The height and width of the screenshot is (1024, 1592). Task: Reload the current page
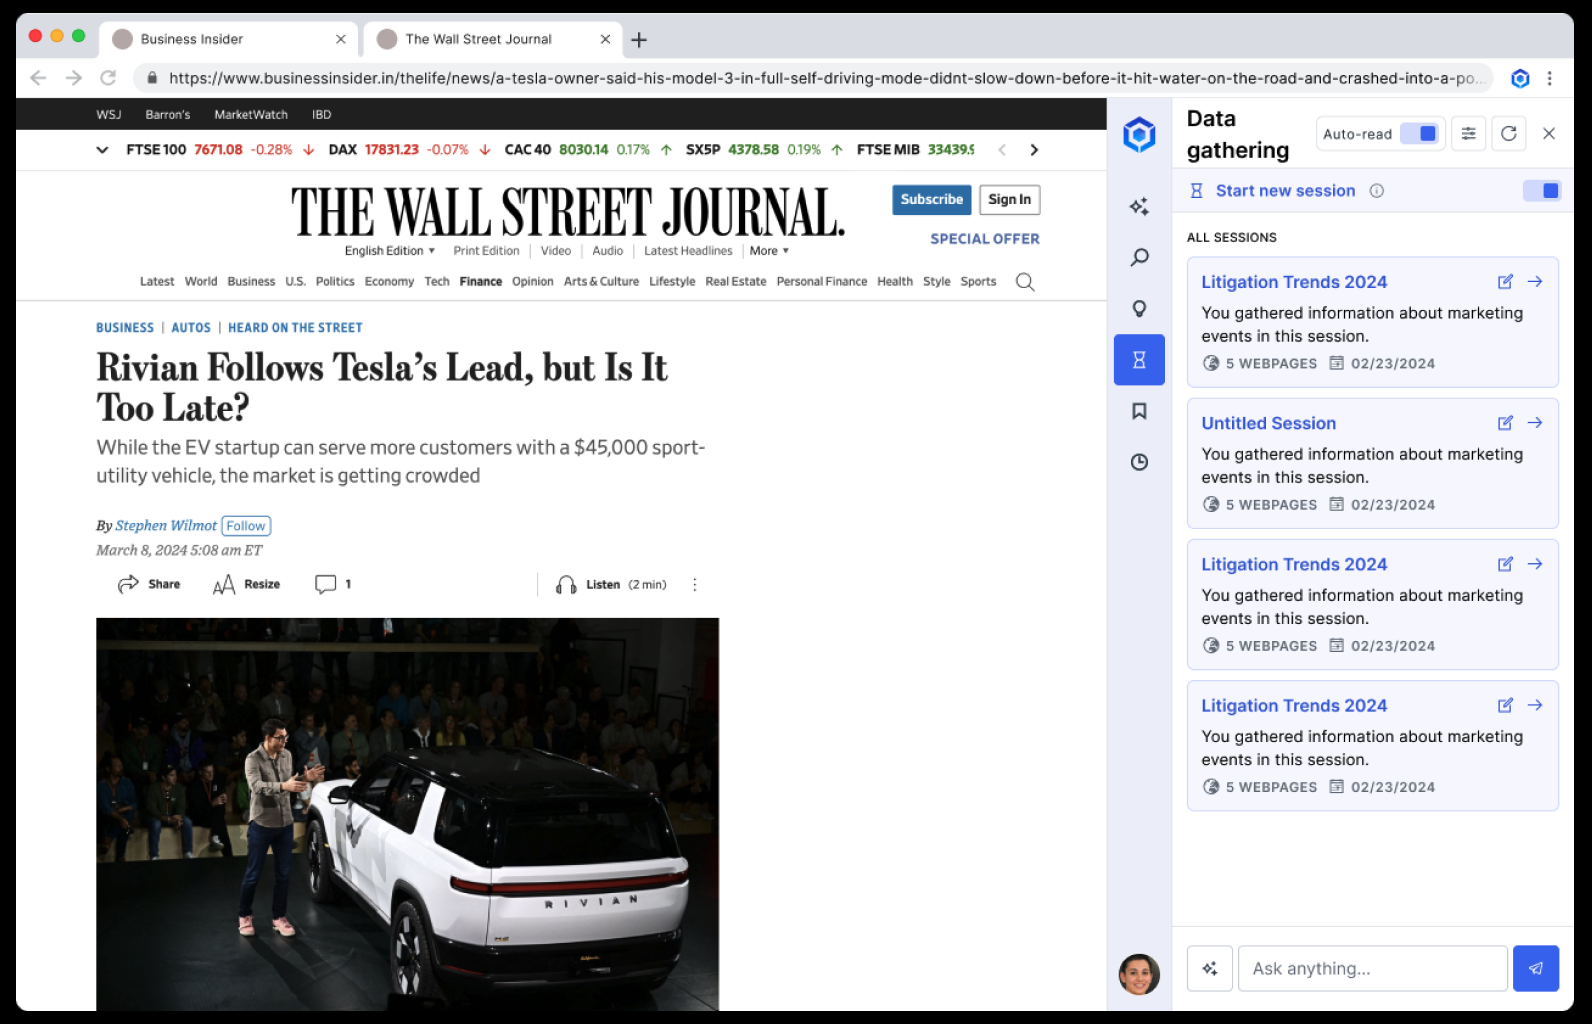click(x=108, y=78)
